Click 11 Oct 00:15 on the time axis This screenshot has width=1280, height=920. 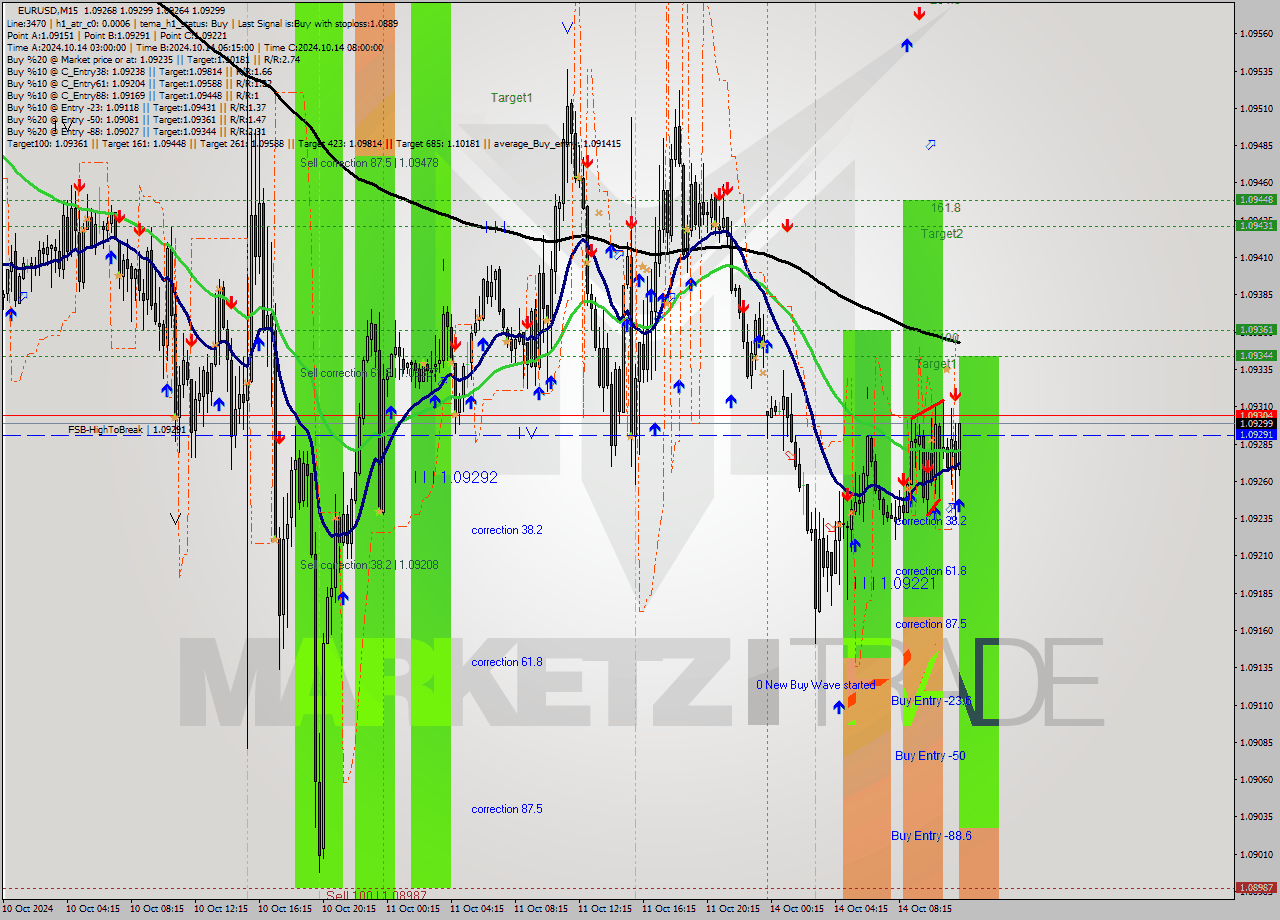413,910
